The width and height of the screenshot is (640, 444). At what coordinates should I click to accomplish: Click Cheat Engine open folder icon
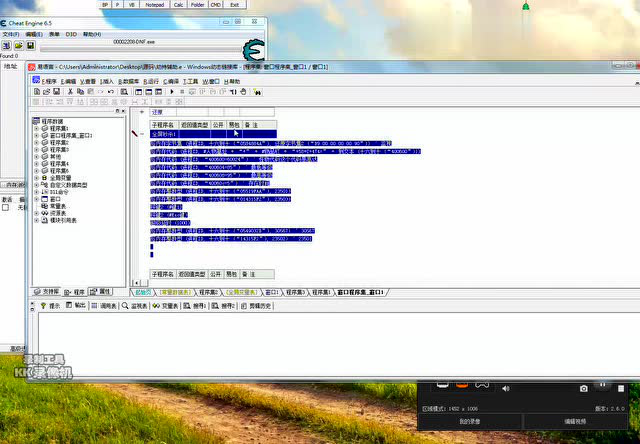(x=18, y=45)
